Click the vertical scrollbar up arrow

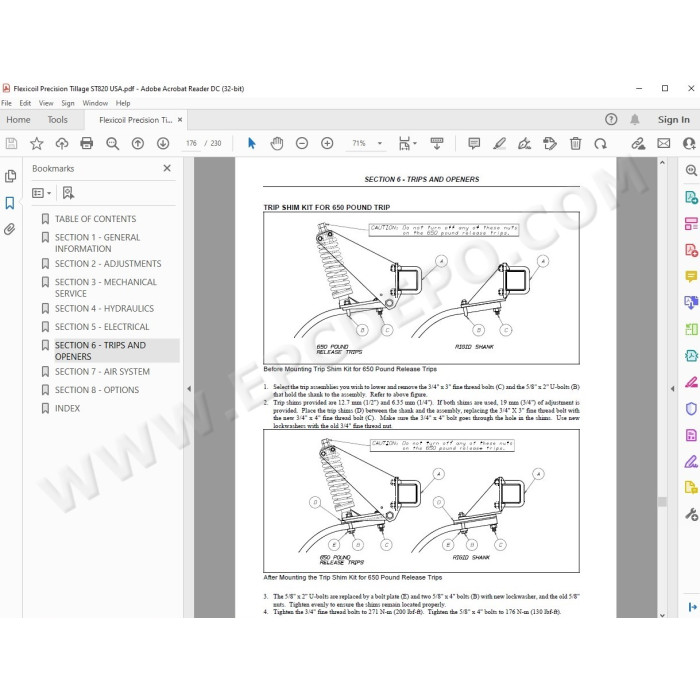(662, 163)
